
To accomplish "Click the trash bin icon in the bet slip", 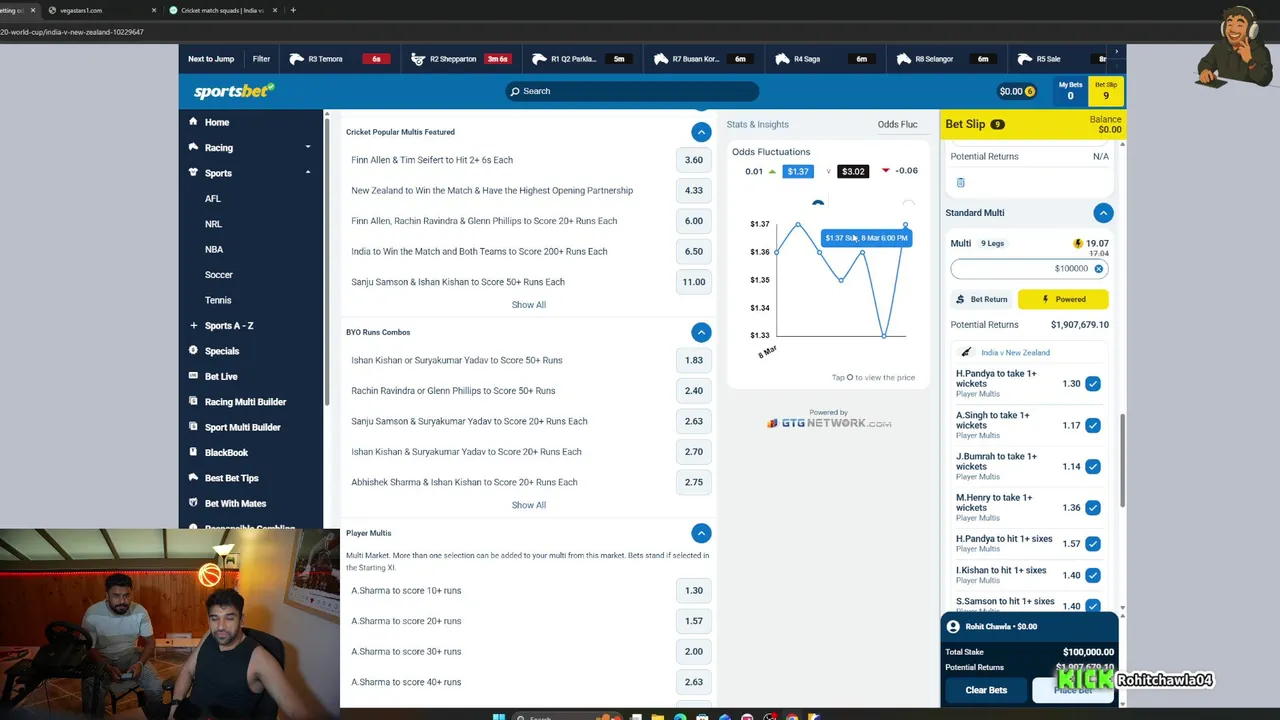I will (x=960, y=182).
